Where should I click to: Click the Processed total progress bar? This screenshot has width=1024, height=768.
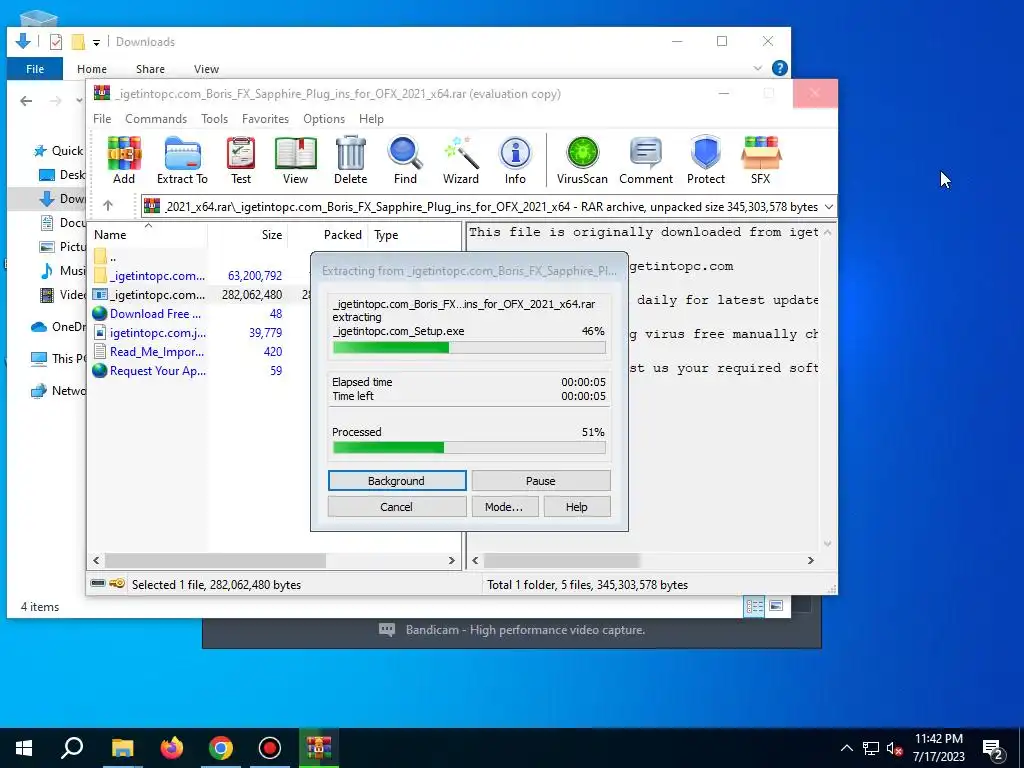[469, 447]
